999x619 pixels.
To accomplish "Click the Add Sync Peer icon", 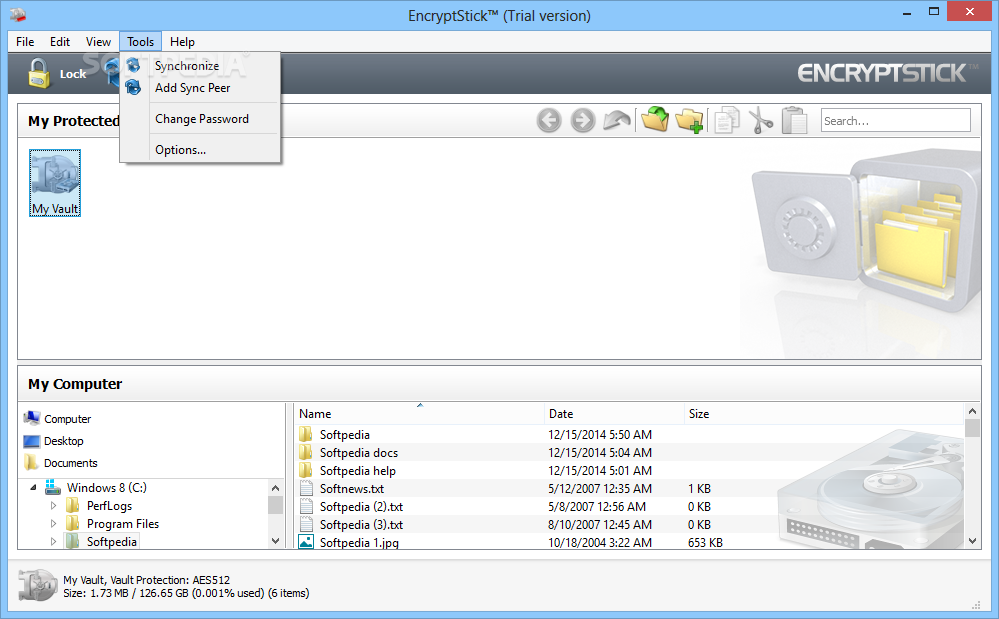I will (133, 87).
